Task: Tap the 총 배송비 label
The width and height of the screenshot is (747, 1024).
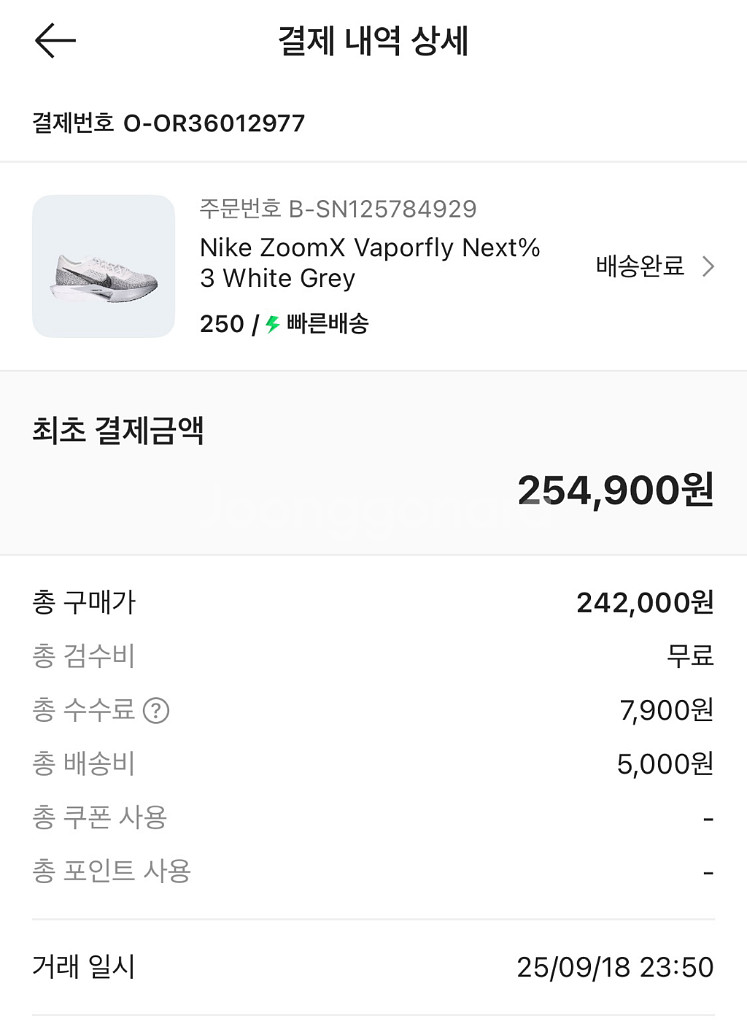Action: click(83, 764)
